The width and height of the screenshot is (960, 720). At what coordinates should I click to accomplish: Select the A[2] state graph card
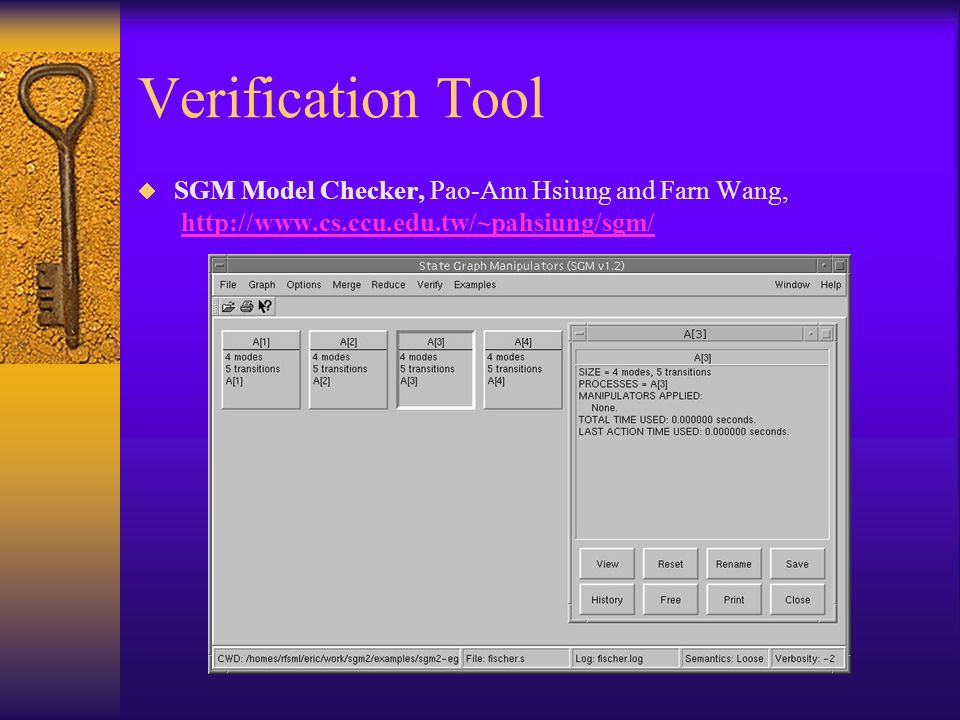pos(348,370)
